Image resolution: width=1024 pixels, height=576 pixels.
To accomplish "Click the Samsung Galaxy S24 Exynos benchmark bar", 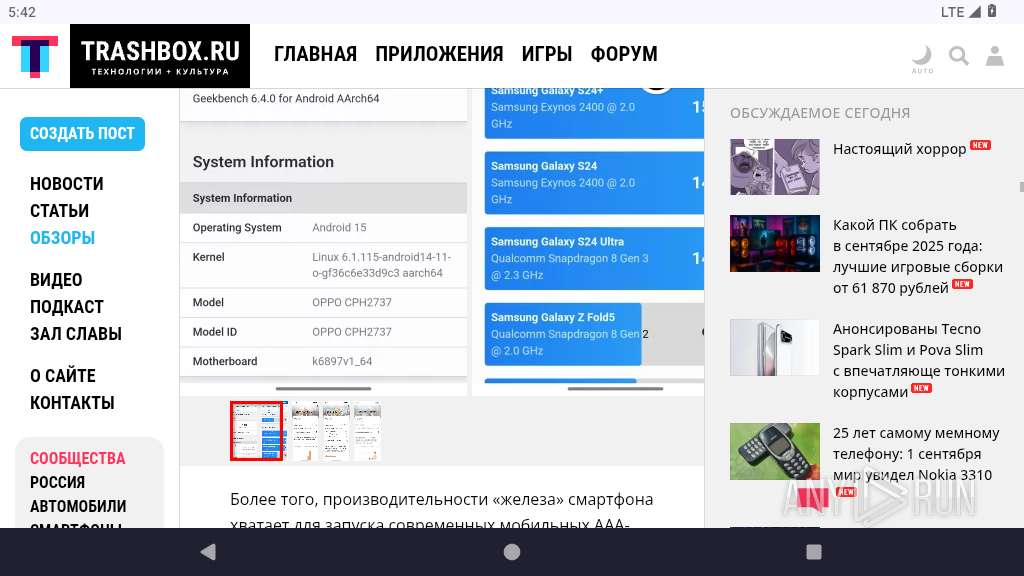I will 594,183.
